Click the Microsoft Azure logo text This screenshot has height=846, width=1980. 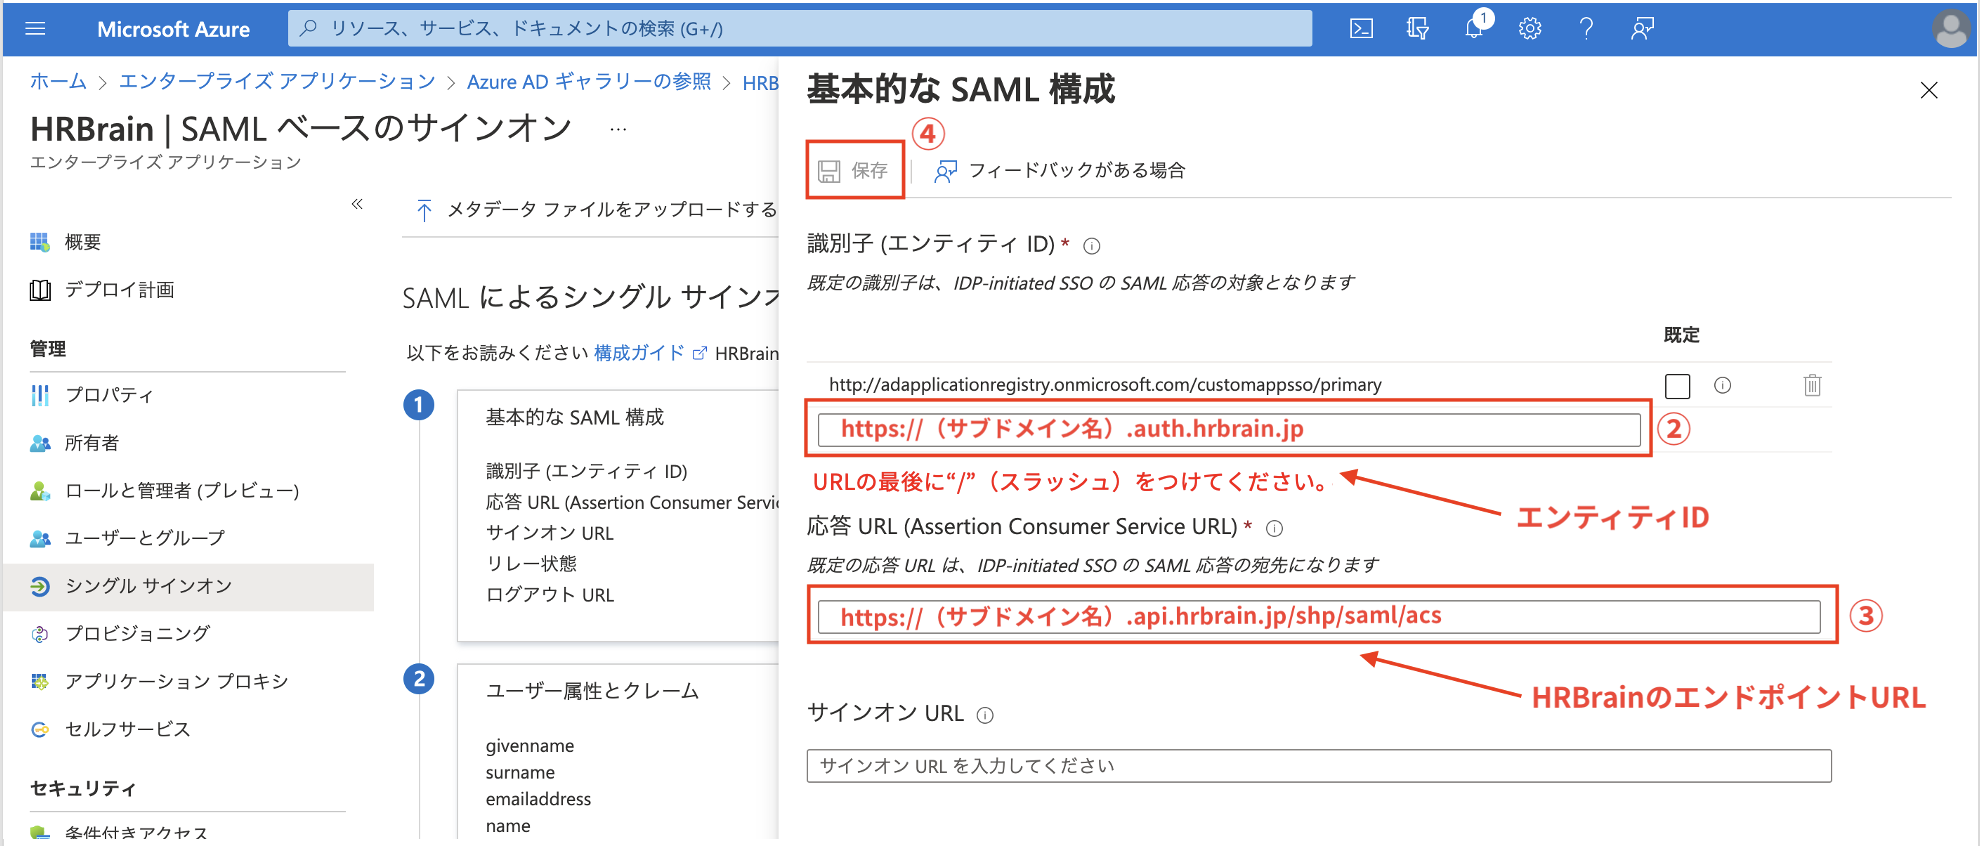coord(173,29)
